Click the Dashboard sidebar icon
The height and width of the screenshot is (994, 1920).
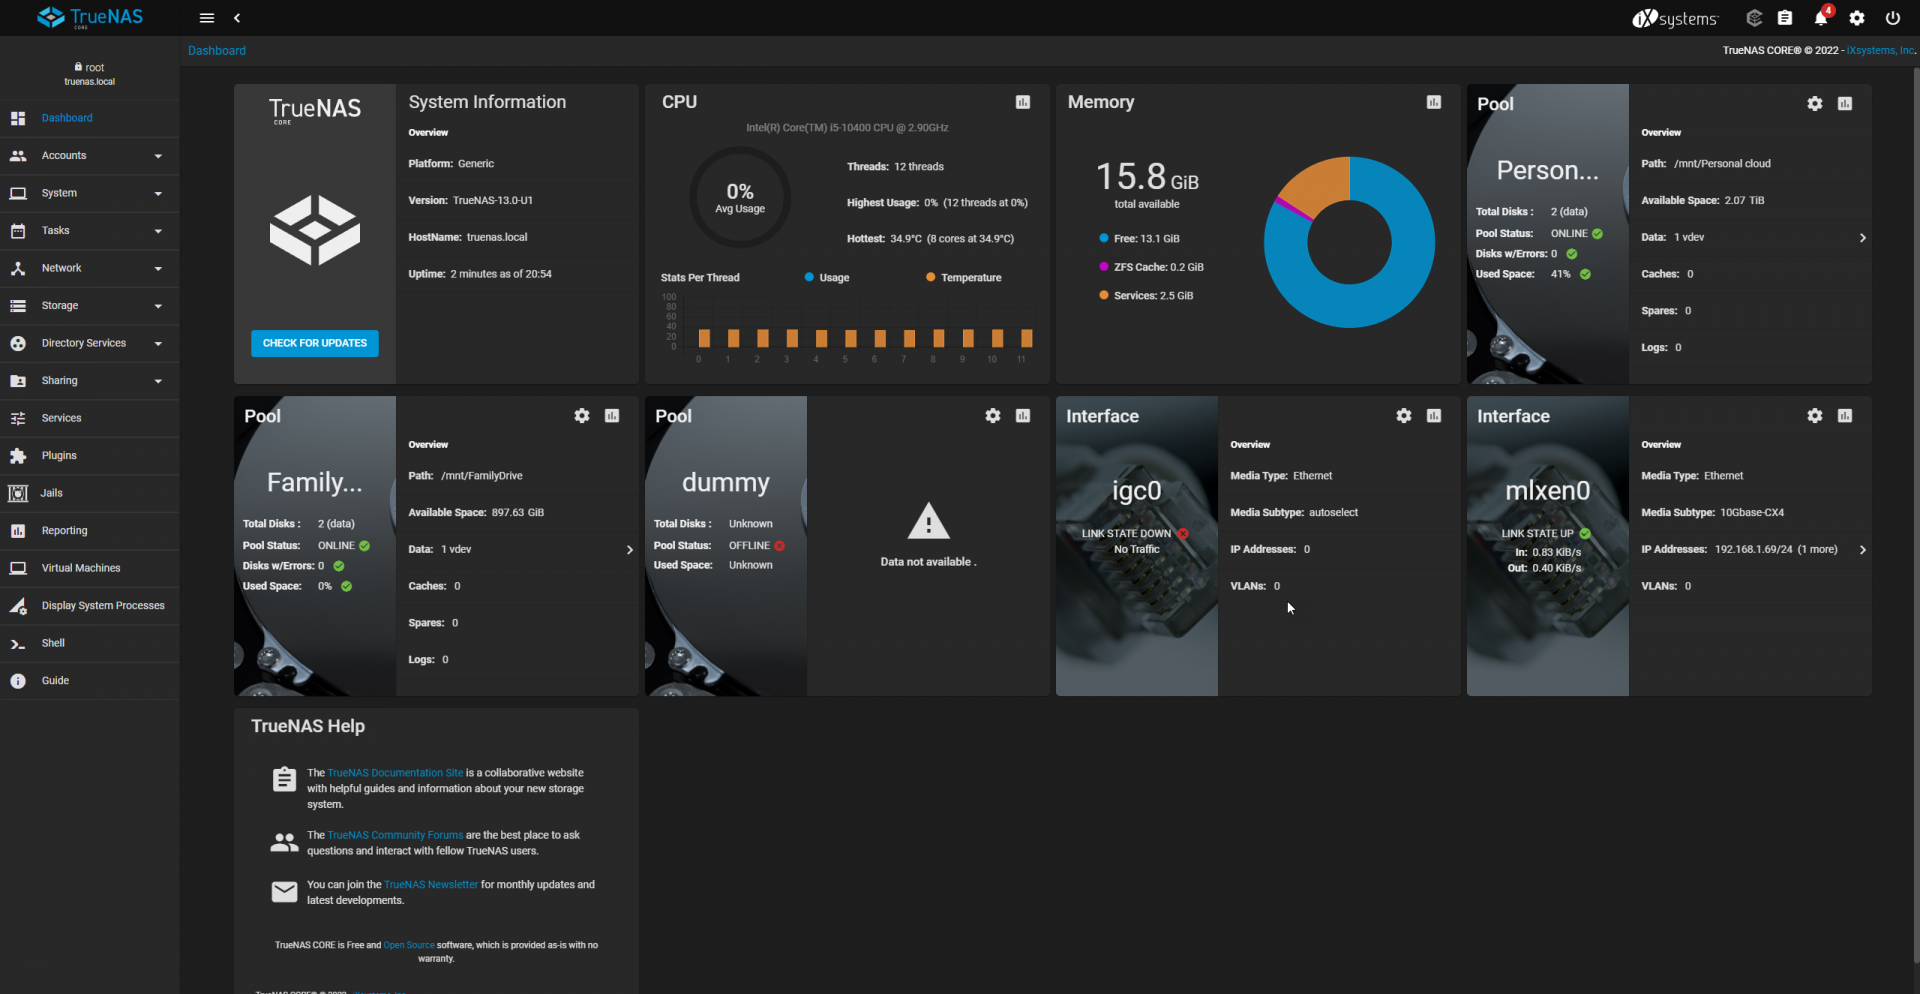pyautogui.click(x=18, y=118)
